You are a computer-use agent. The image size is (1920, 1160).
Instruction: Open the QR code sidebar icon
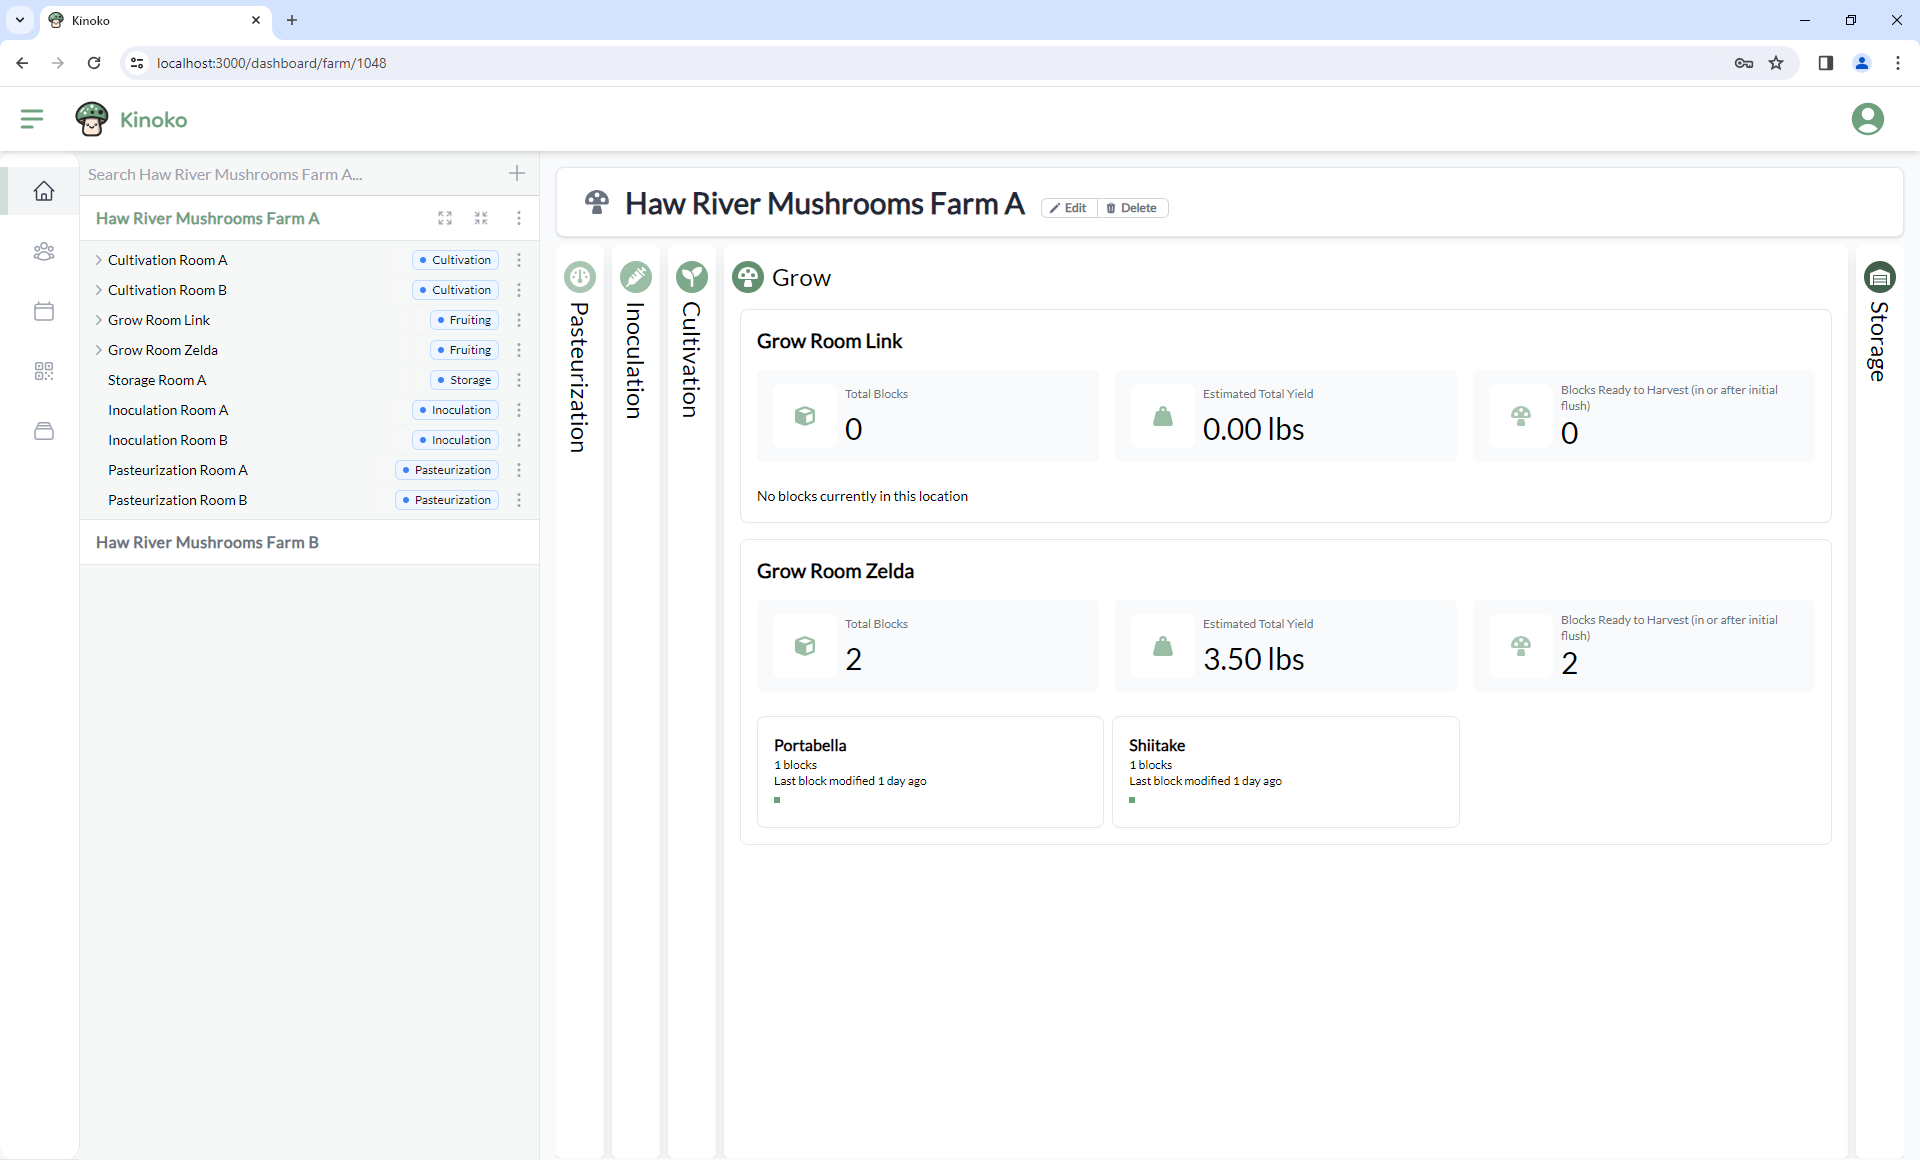coord(44,371)
